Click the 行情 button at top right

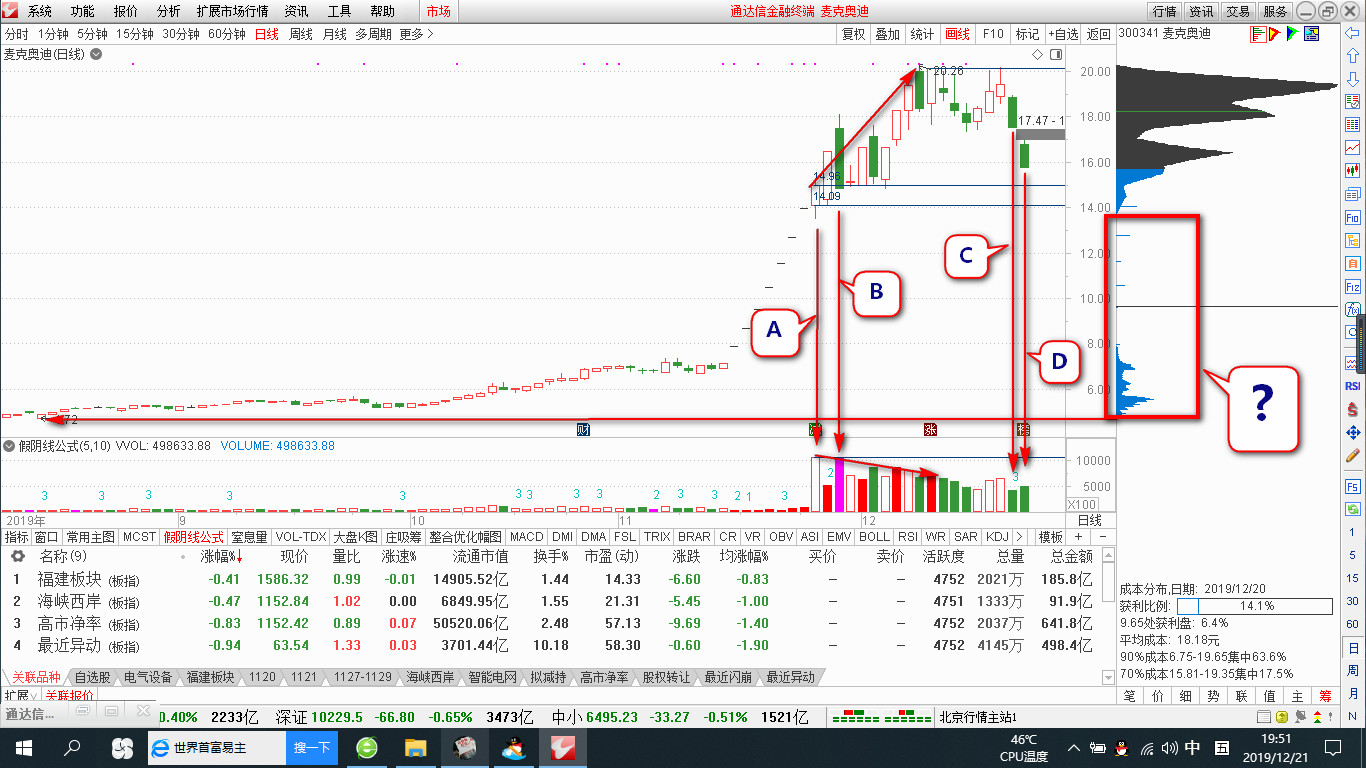(1164, 11)
